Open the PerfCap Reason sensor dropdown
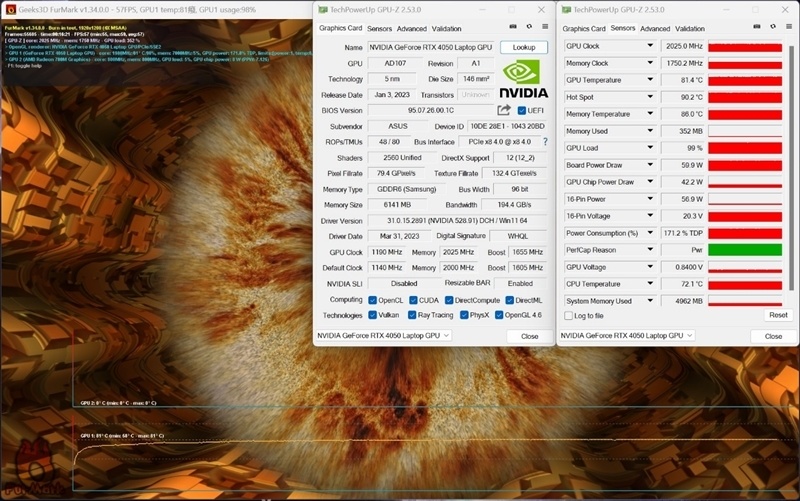The image size is (800, 501). pos(650,250)
